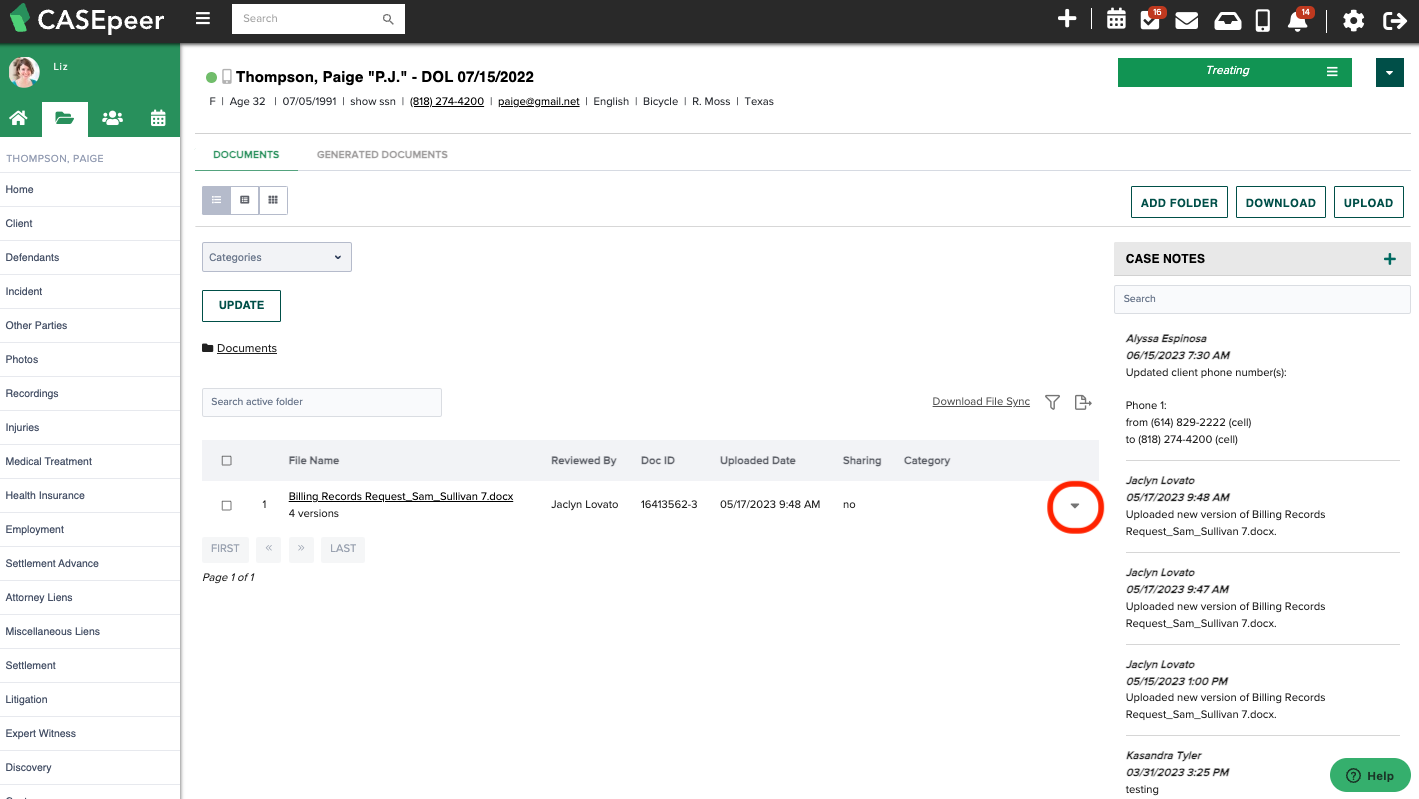Switch to Generated Documents tab
The height and width of the screenshot is (799, 1419).
(382, 155)
